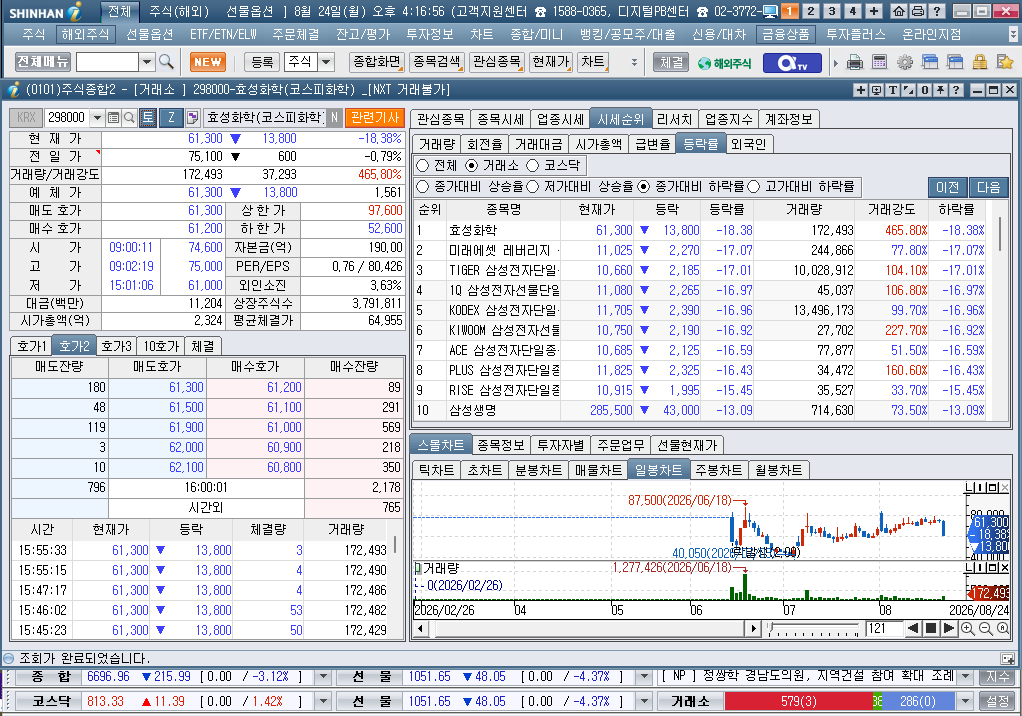Open the home screen icon in title bar
This screenshot has height=716, width=1022.
click(899, 11)
